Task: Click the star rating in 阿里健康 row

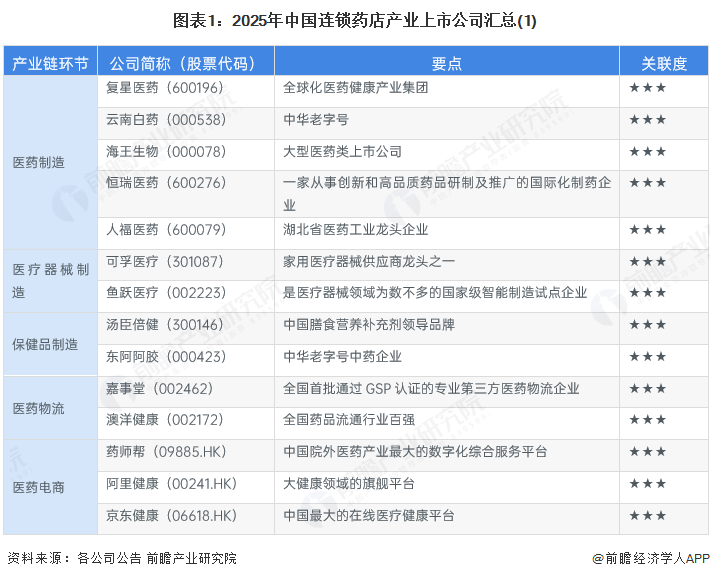Action: pos(648,484)
